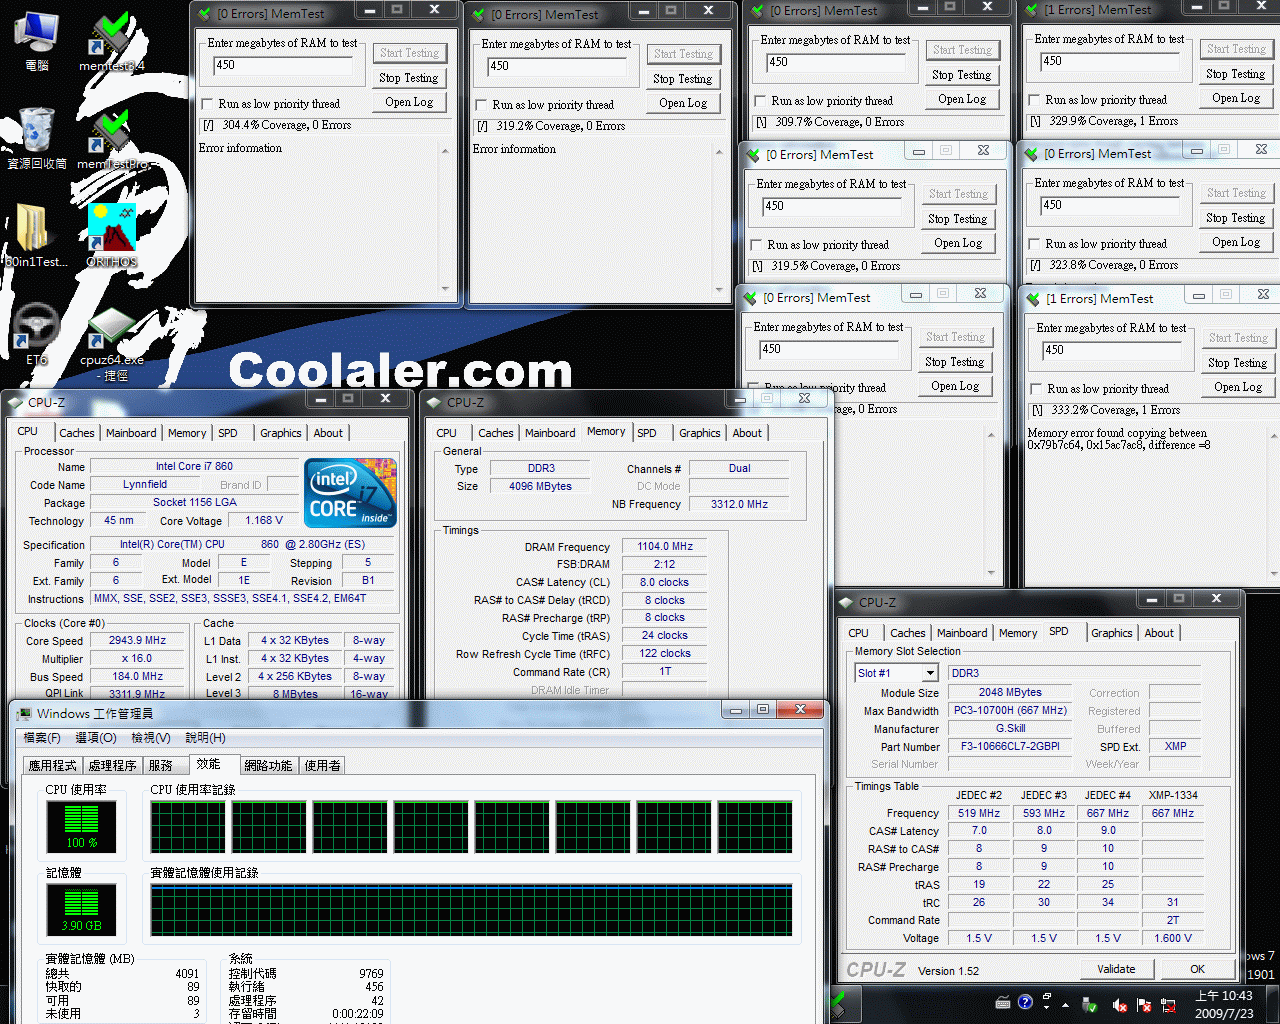Open the 網路功能 tab in Task Manager
This screenshot has width=1280, height=1024.
tap(268, 765)
